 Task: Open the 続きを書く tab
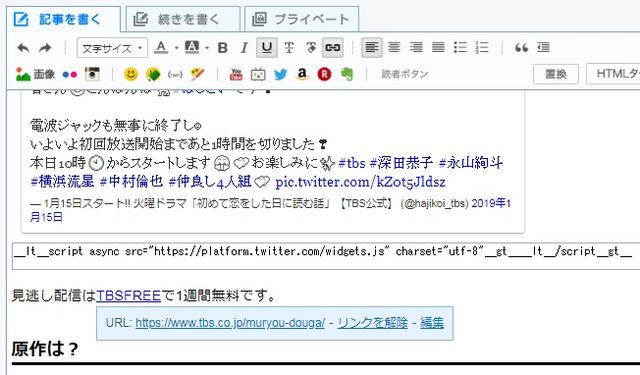pyautogui.click(x=182, y=19)
